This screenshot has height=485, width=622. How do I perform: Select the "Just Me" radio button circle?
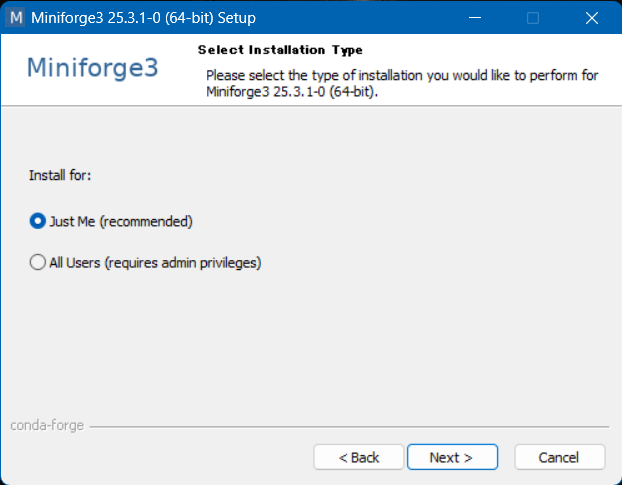[x=38, y=221]
